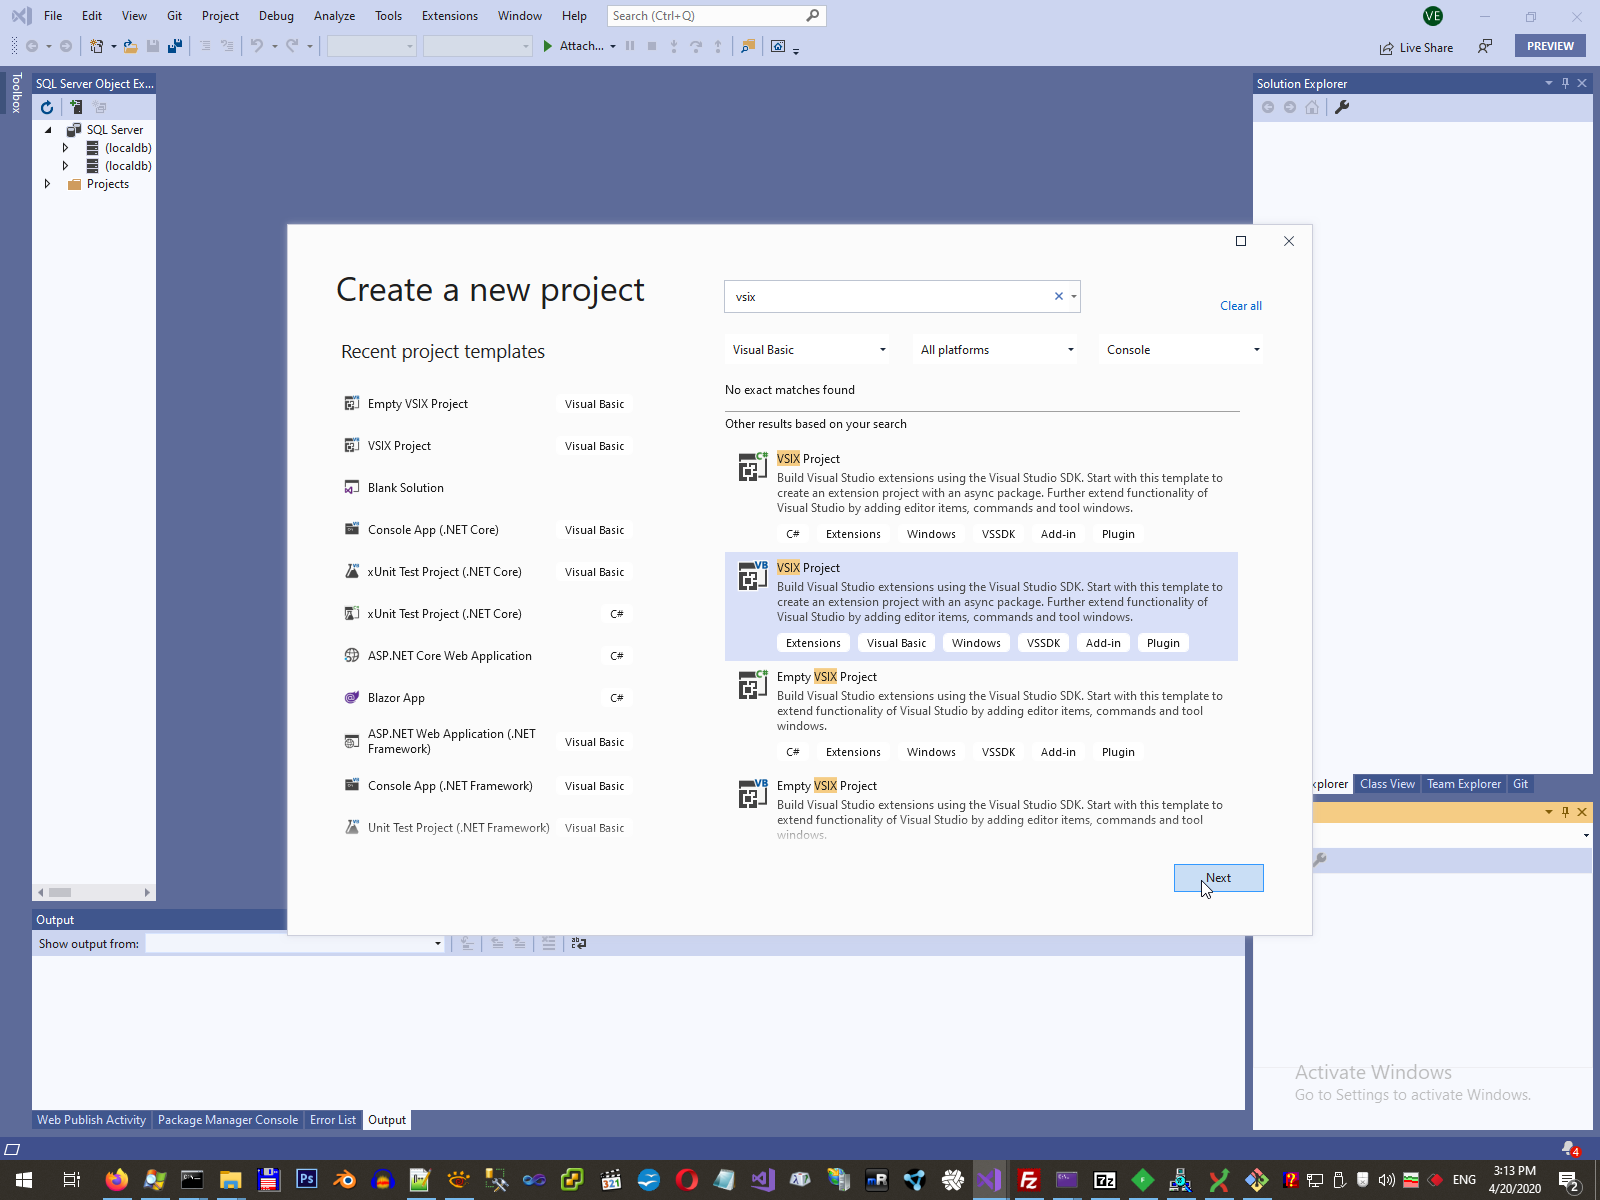Click the green Start debugging arrow
This screenshot has width=1600, height=1200.
click(x=548, y=46)
